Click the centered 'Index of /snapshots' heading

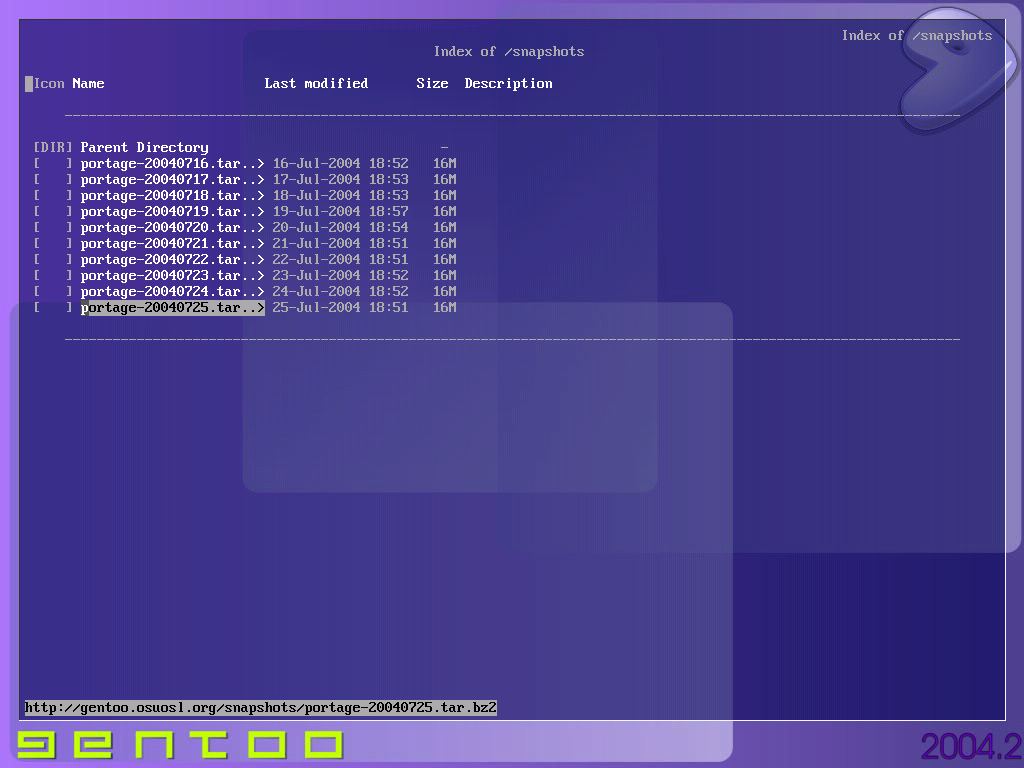pos(509,52)
